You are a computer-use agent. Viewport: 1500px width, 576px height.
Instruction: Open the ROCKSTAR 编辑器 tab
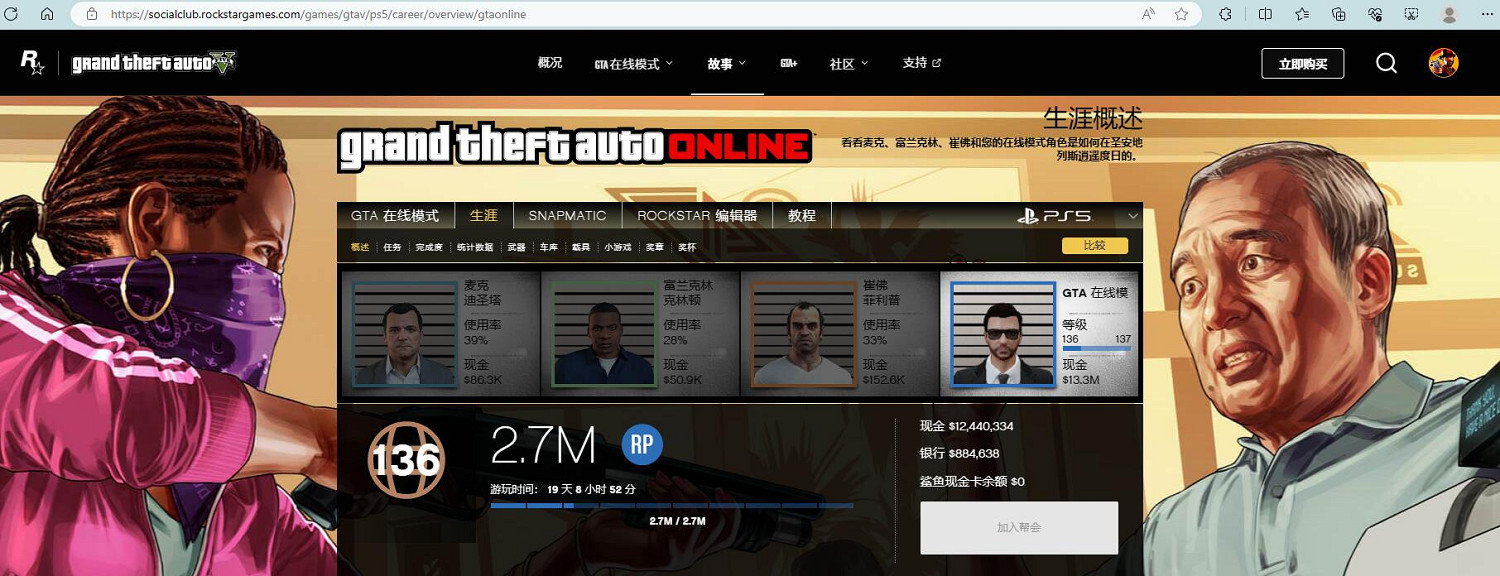point(697,214)
